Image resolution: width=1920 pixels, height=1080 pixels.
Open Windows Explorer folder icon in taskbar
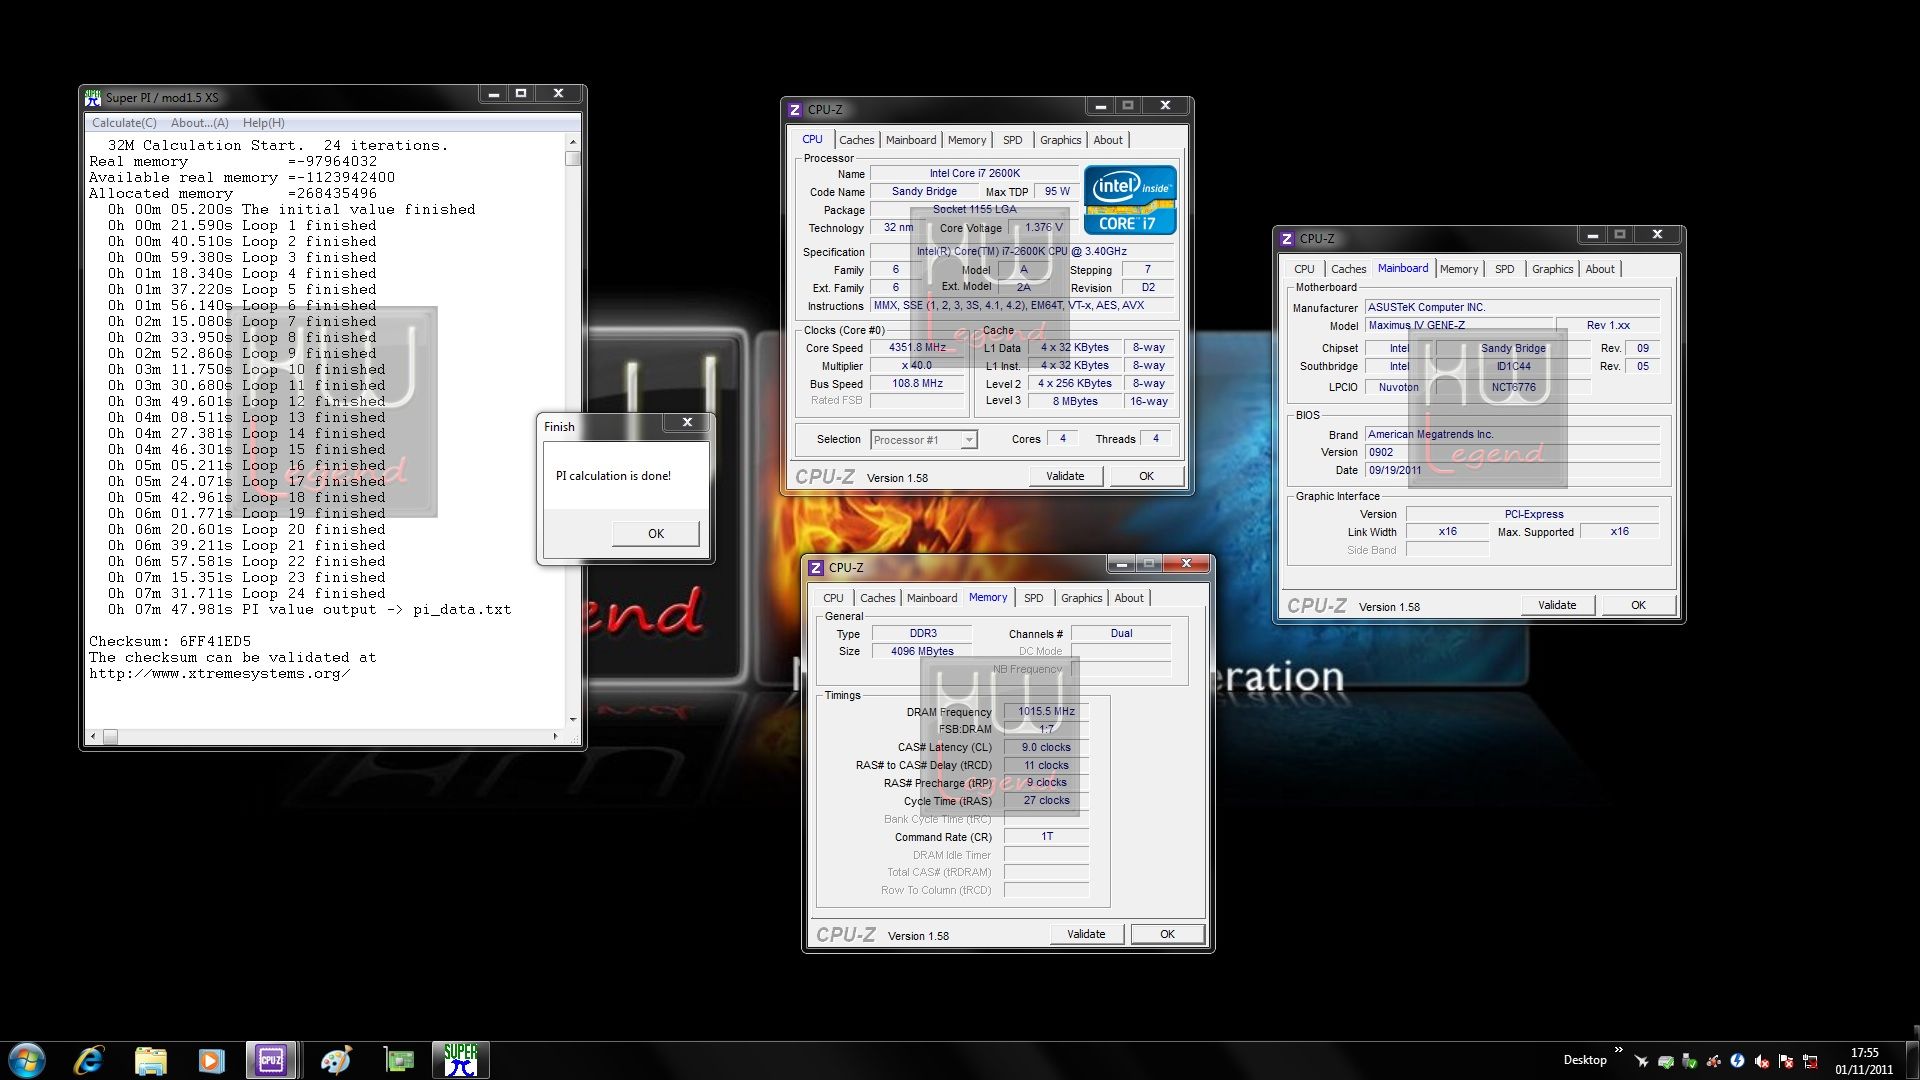pos(150,1060)
